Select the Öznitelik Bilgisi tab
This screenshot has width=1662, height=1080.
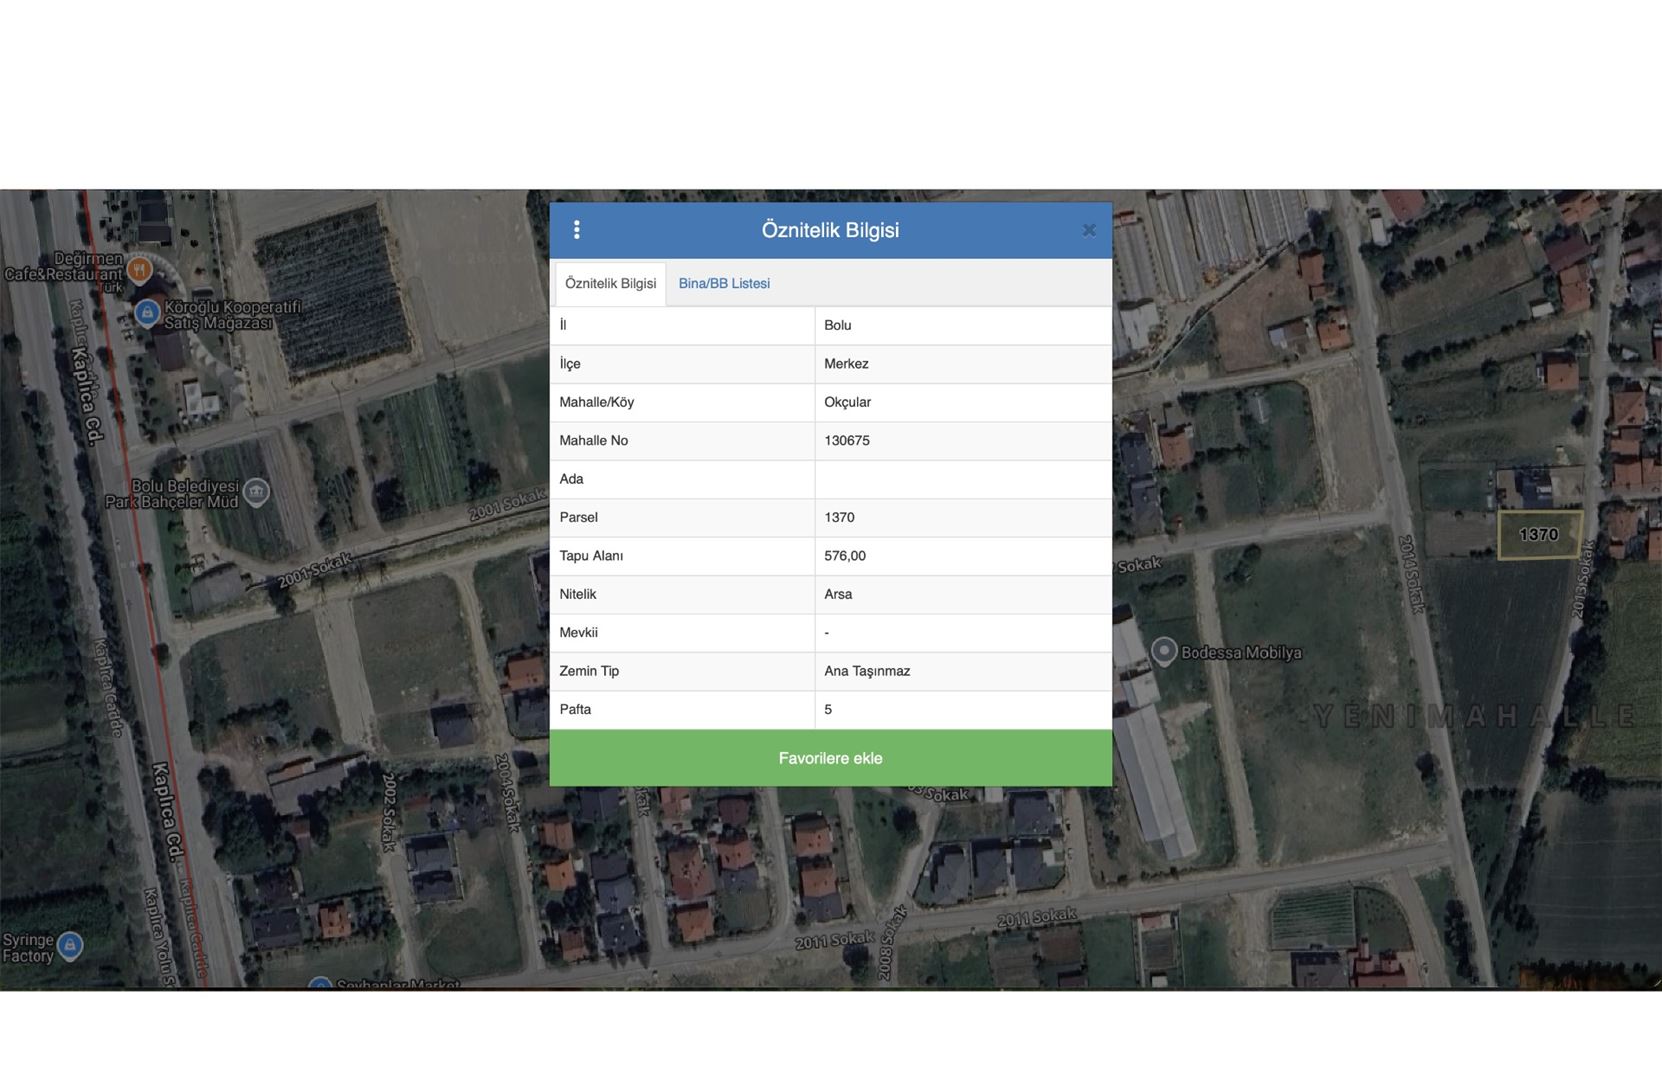(x=610, y=284)
